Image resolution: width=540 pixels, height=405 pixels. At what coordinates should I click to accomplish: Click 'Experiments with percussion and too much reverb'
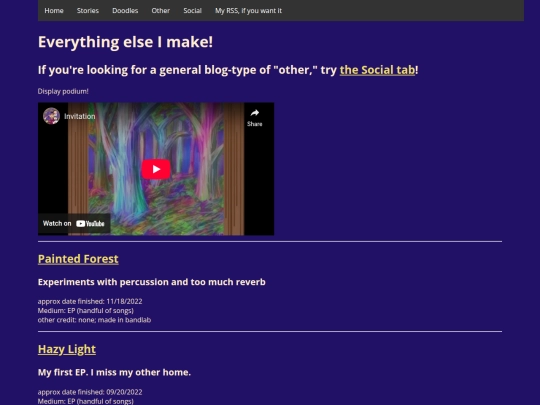152,282
